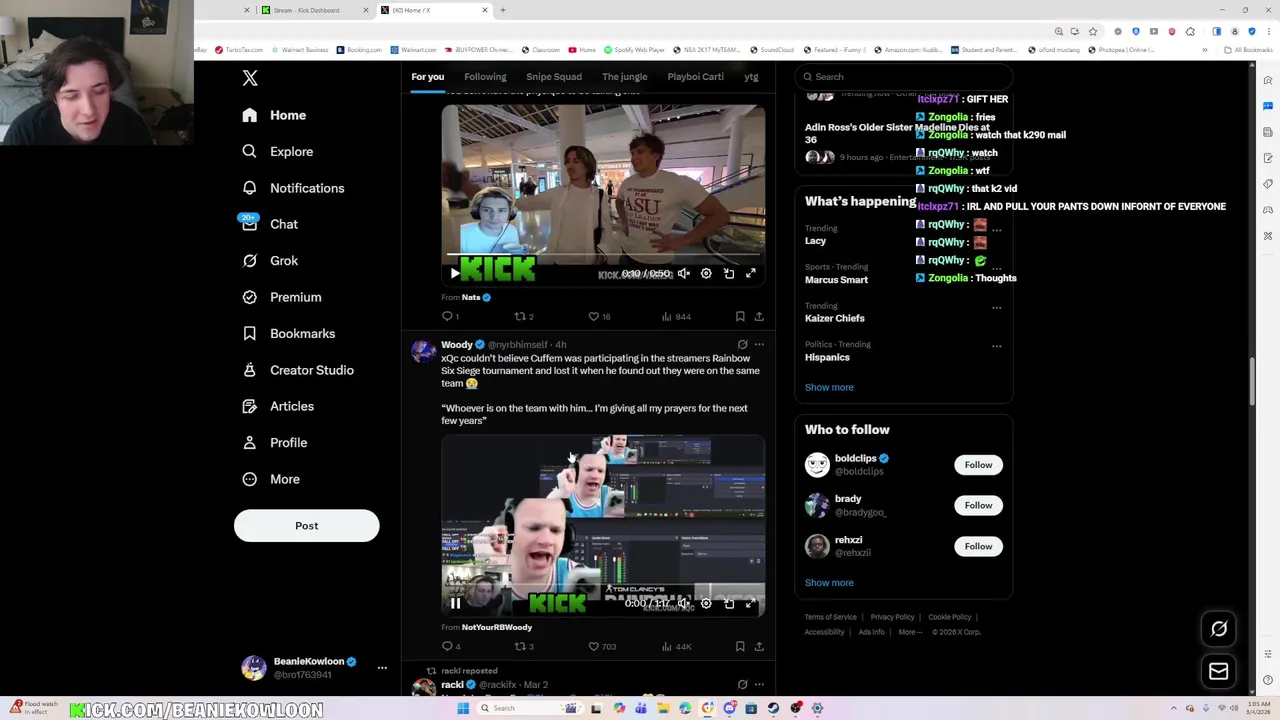
Task: View analytics for the 844-view post
Action: [676, 316]
